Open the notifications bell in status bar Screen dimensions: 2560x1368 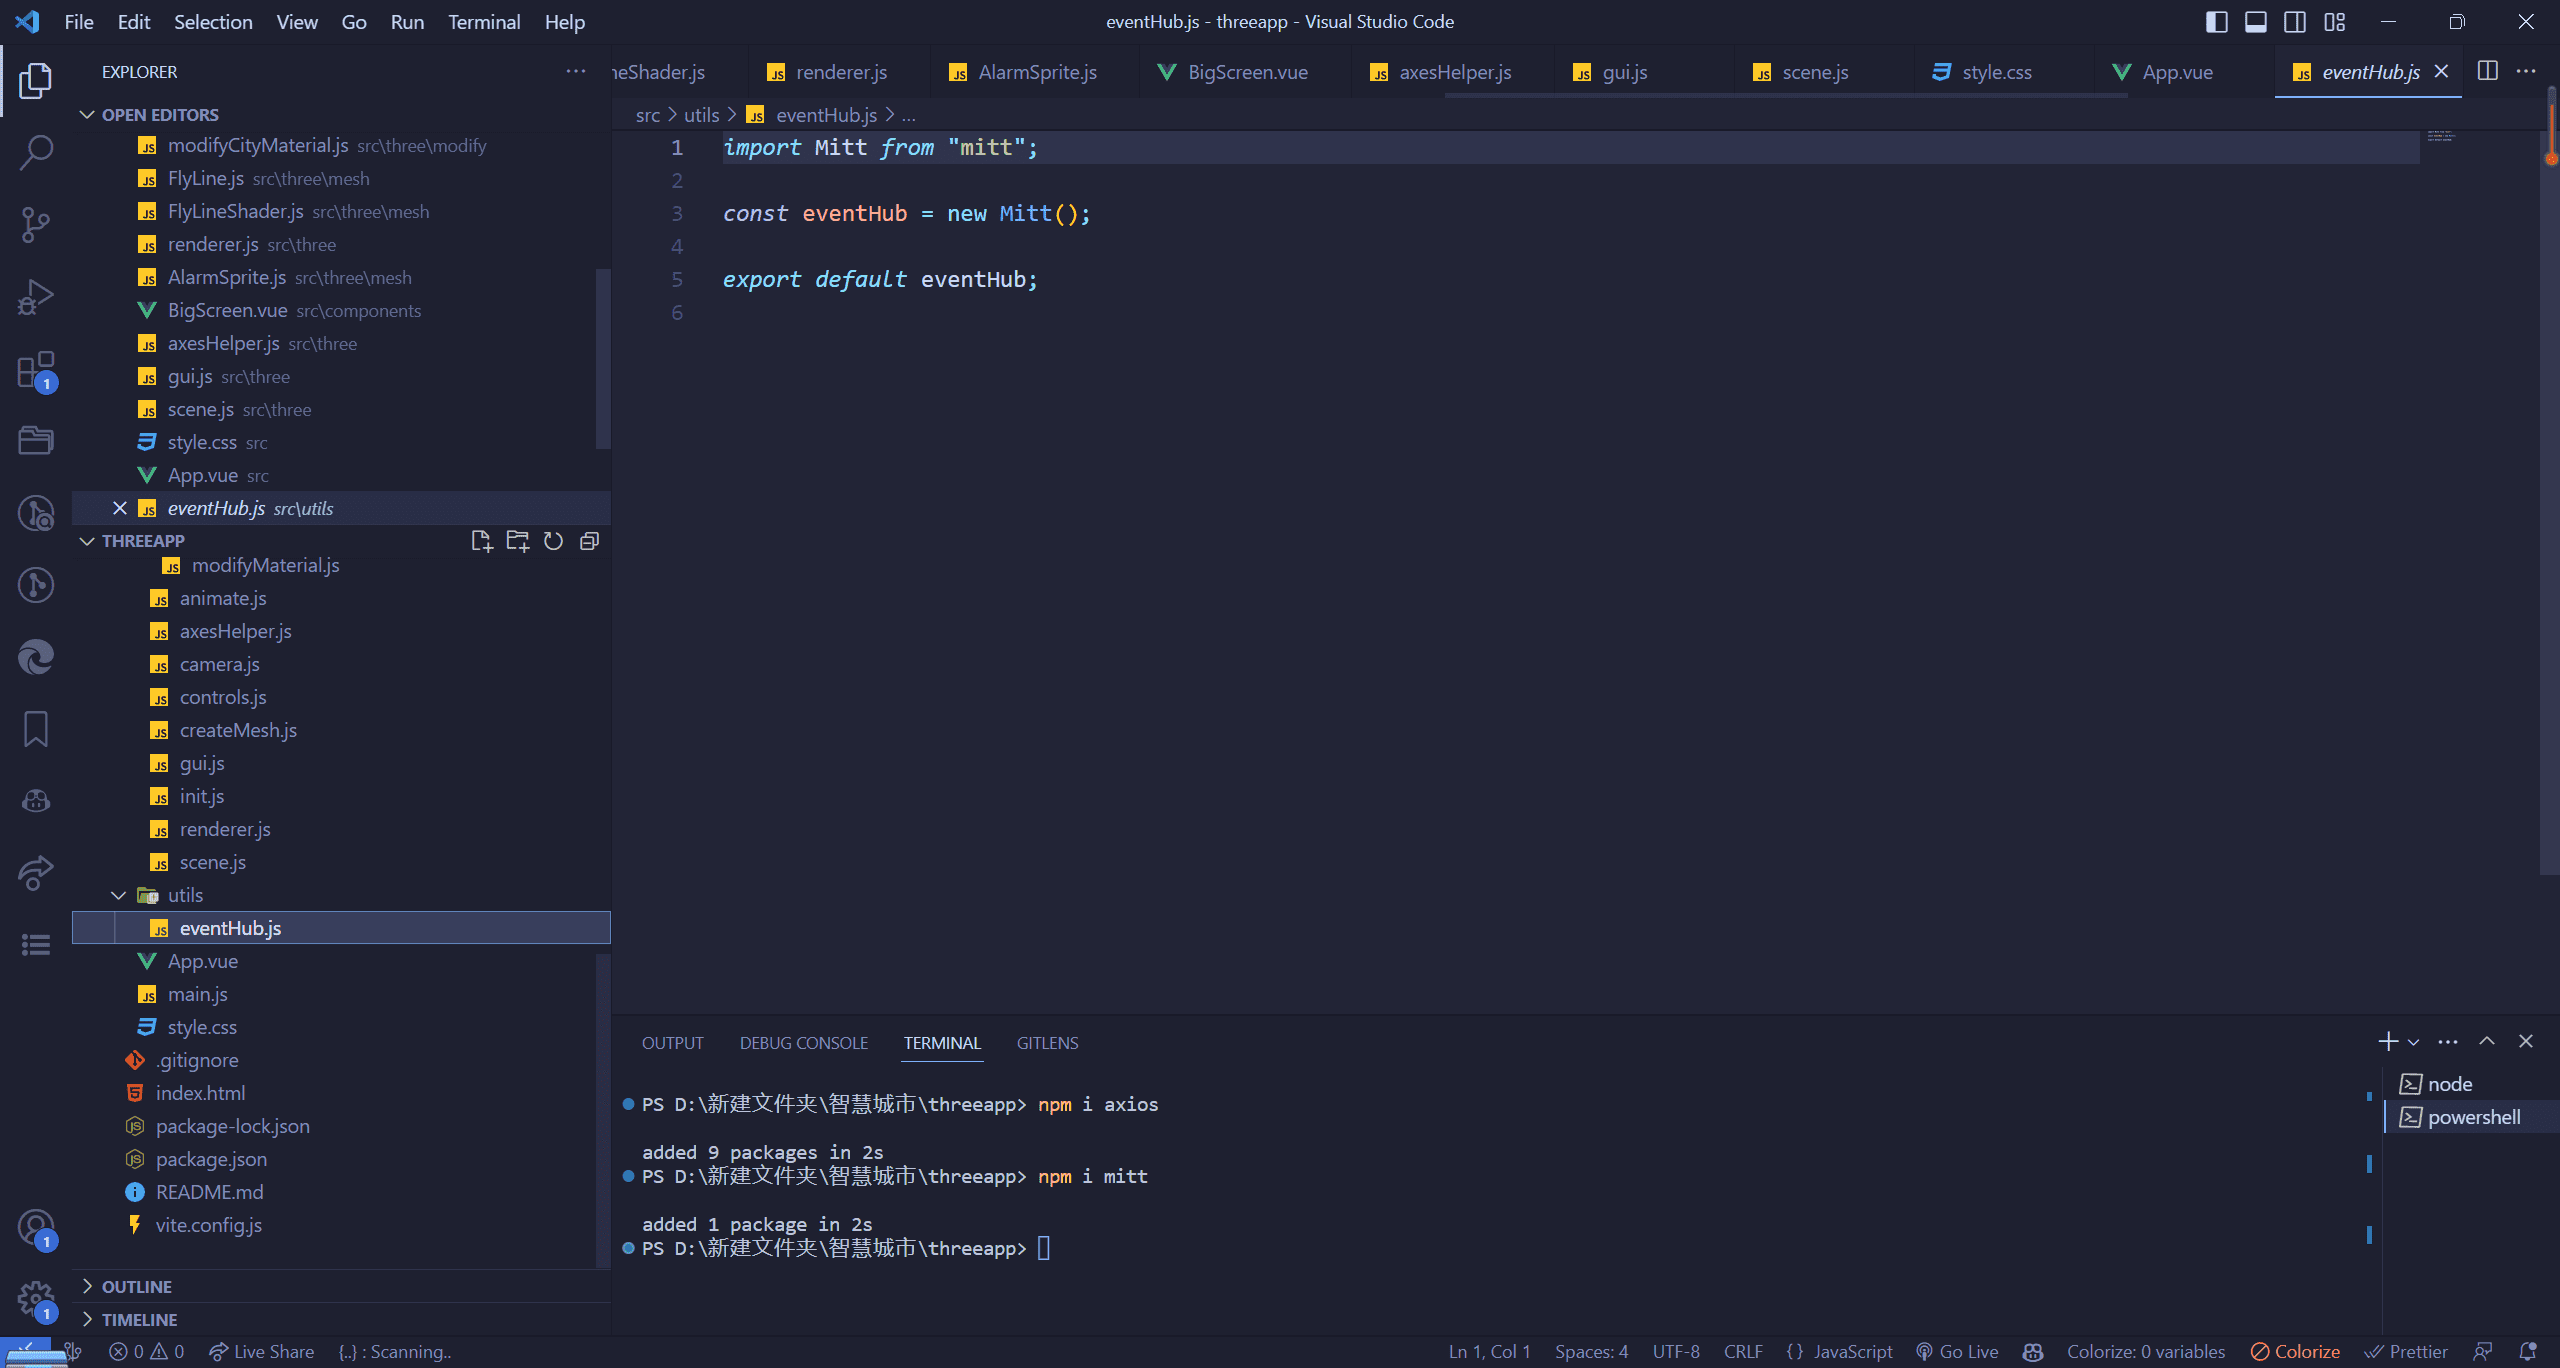point(2528,1352)
